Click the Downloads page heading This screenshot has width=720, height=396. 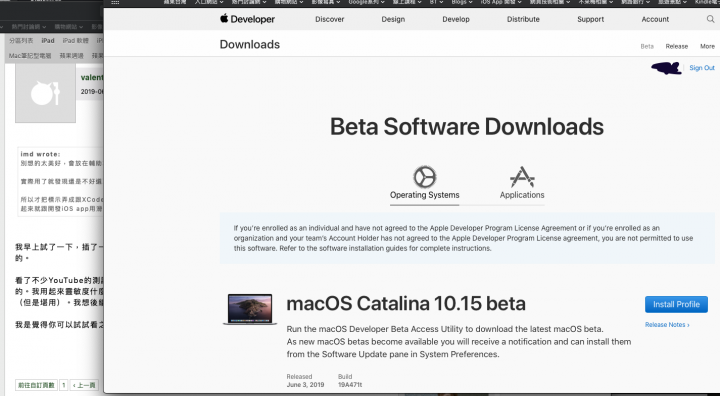pos(250,45)
